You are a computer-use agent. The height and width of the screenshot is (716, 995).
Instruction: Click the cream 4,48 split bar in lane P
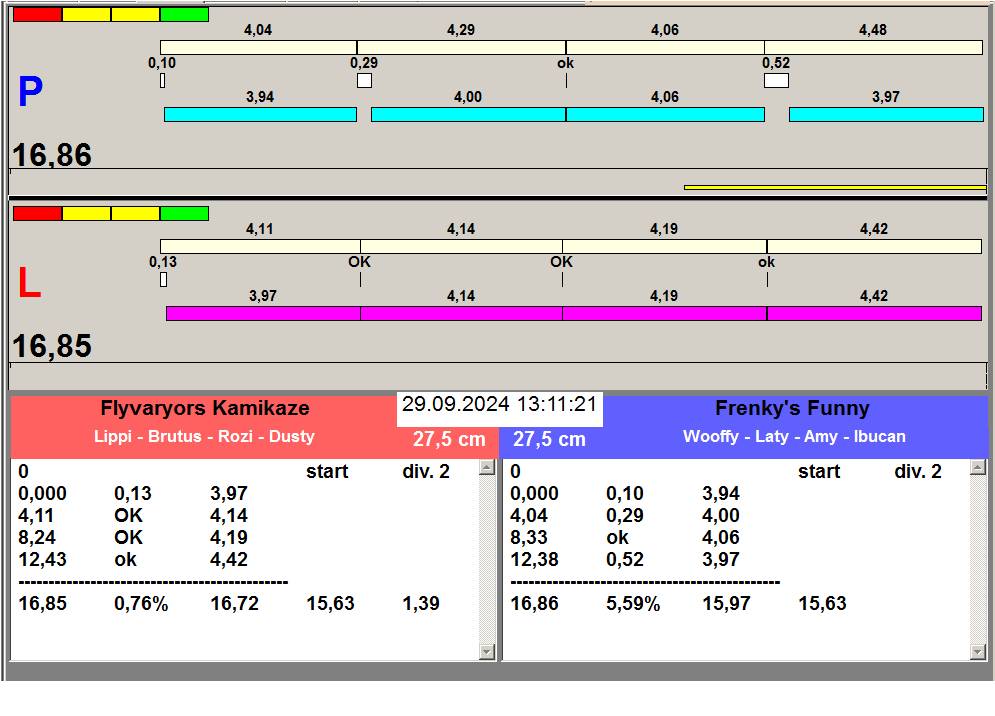tap(873, 47)
